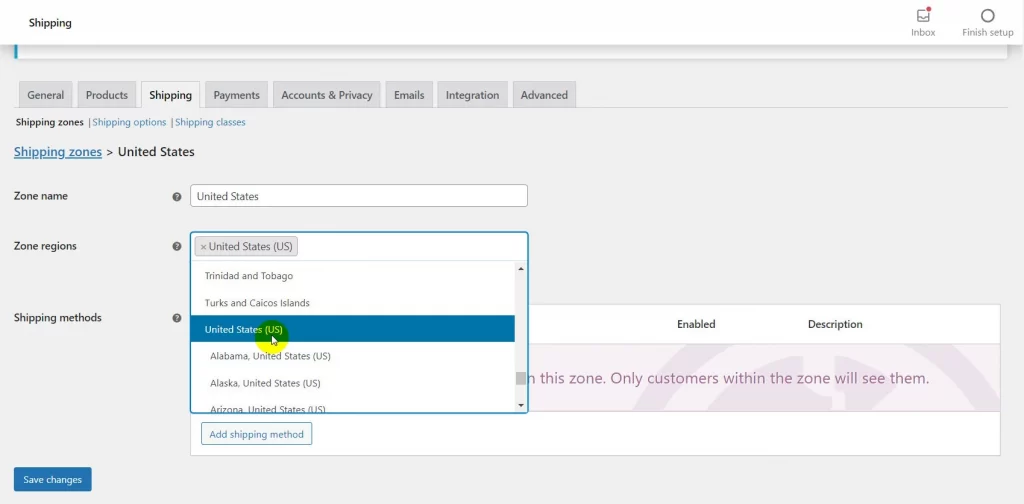The height and width of the screenshot is (504, 1024).
Task: Open the Advanced tab
Action: click(544, 95)
